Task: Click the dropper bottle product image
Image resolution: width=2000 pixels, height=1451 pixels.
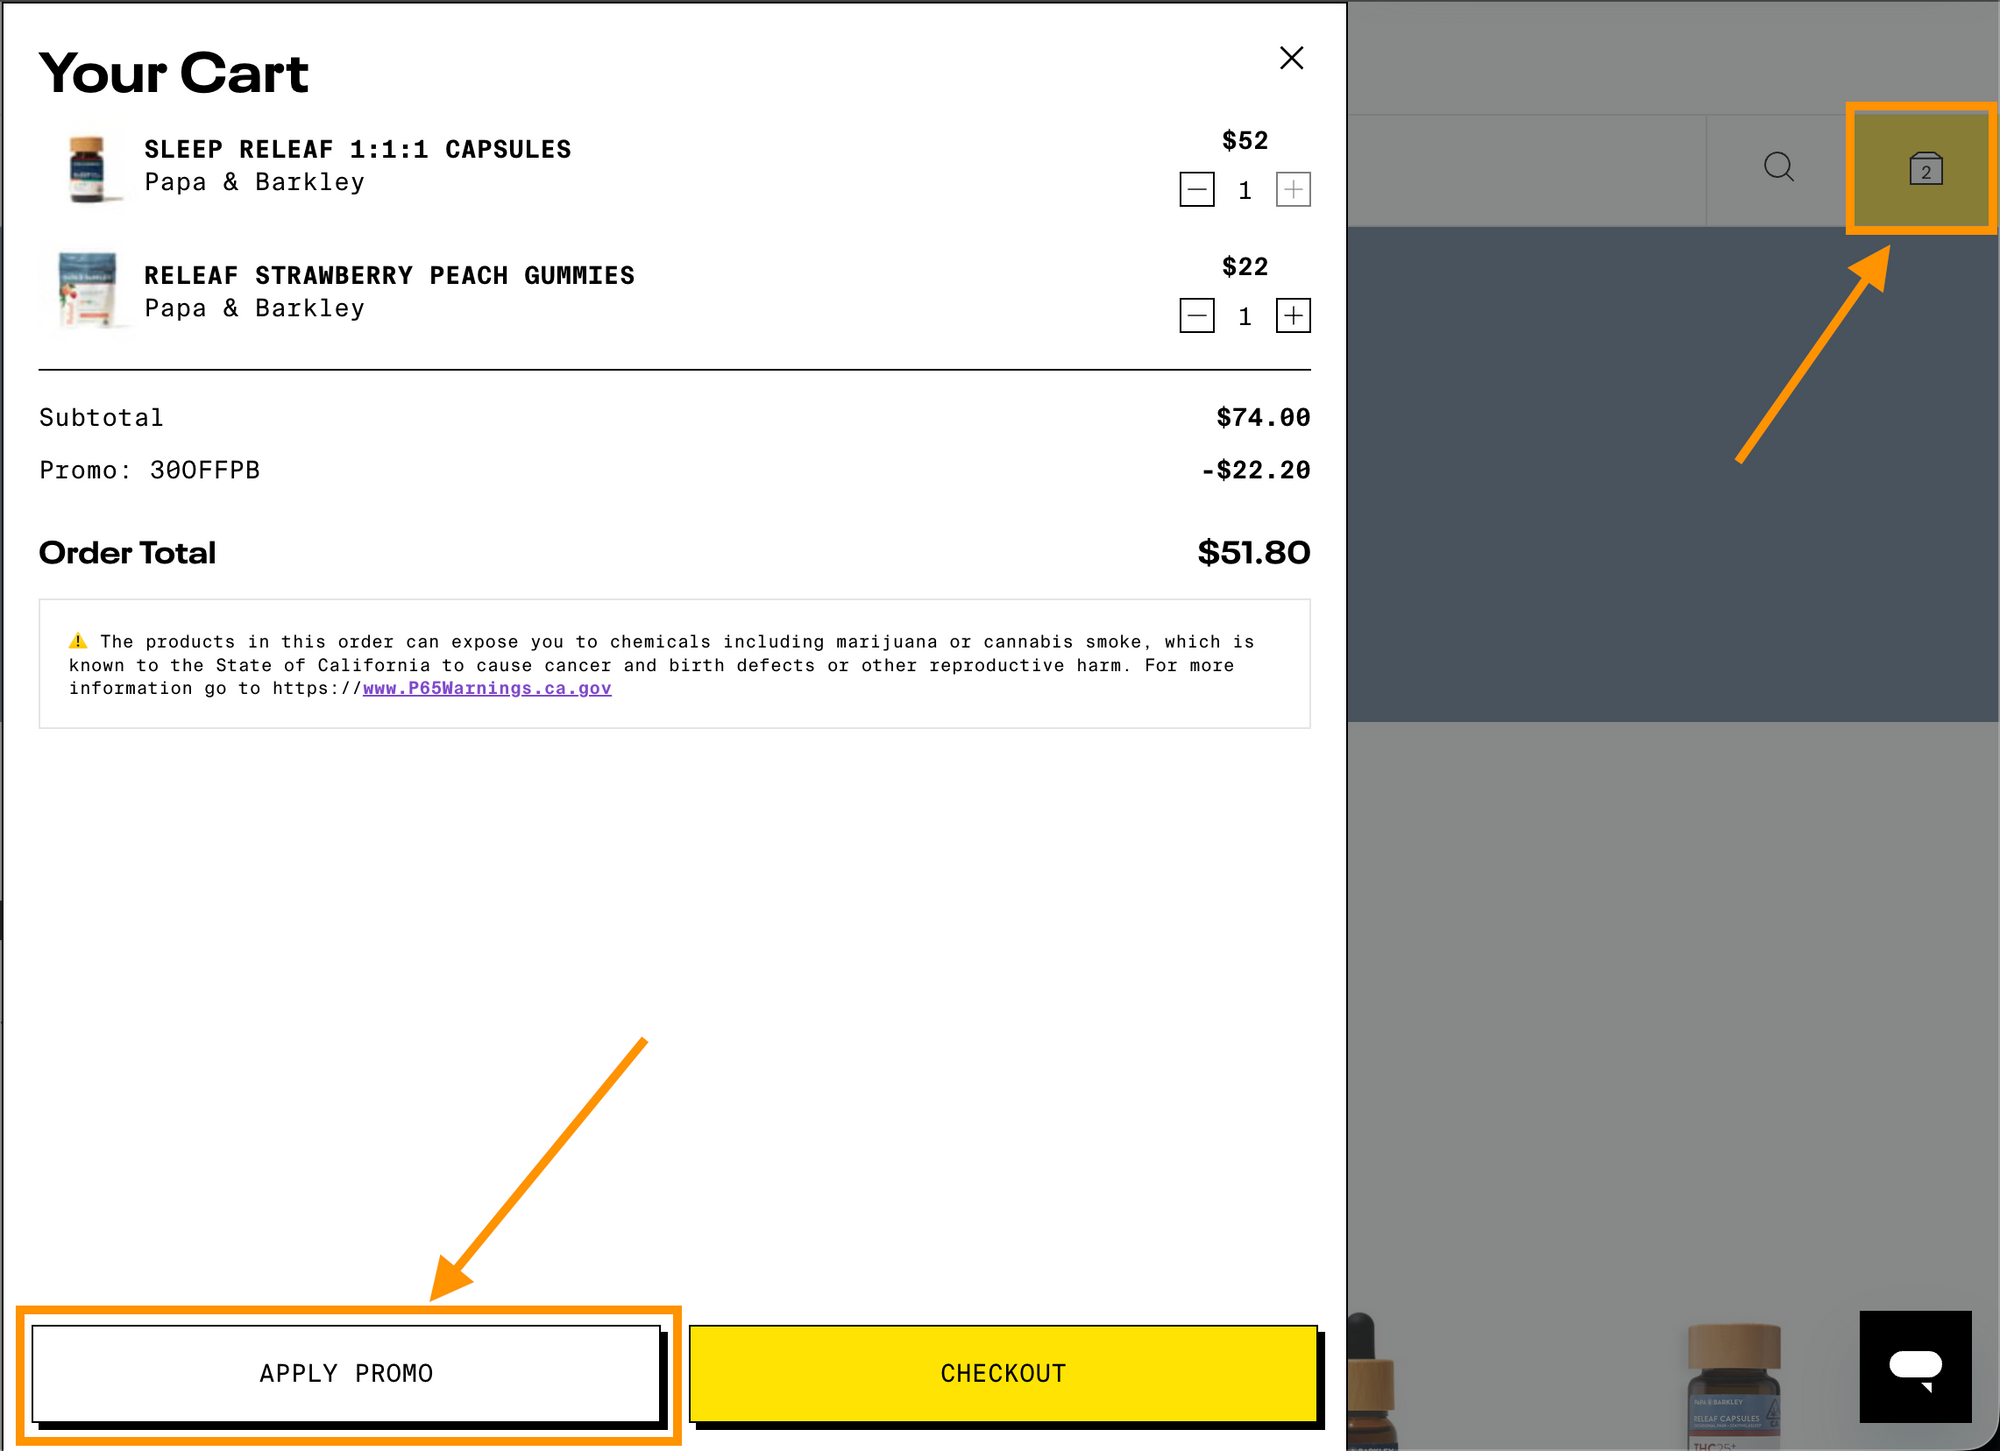Action: tap(1370, 1385)
